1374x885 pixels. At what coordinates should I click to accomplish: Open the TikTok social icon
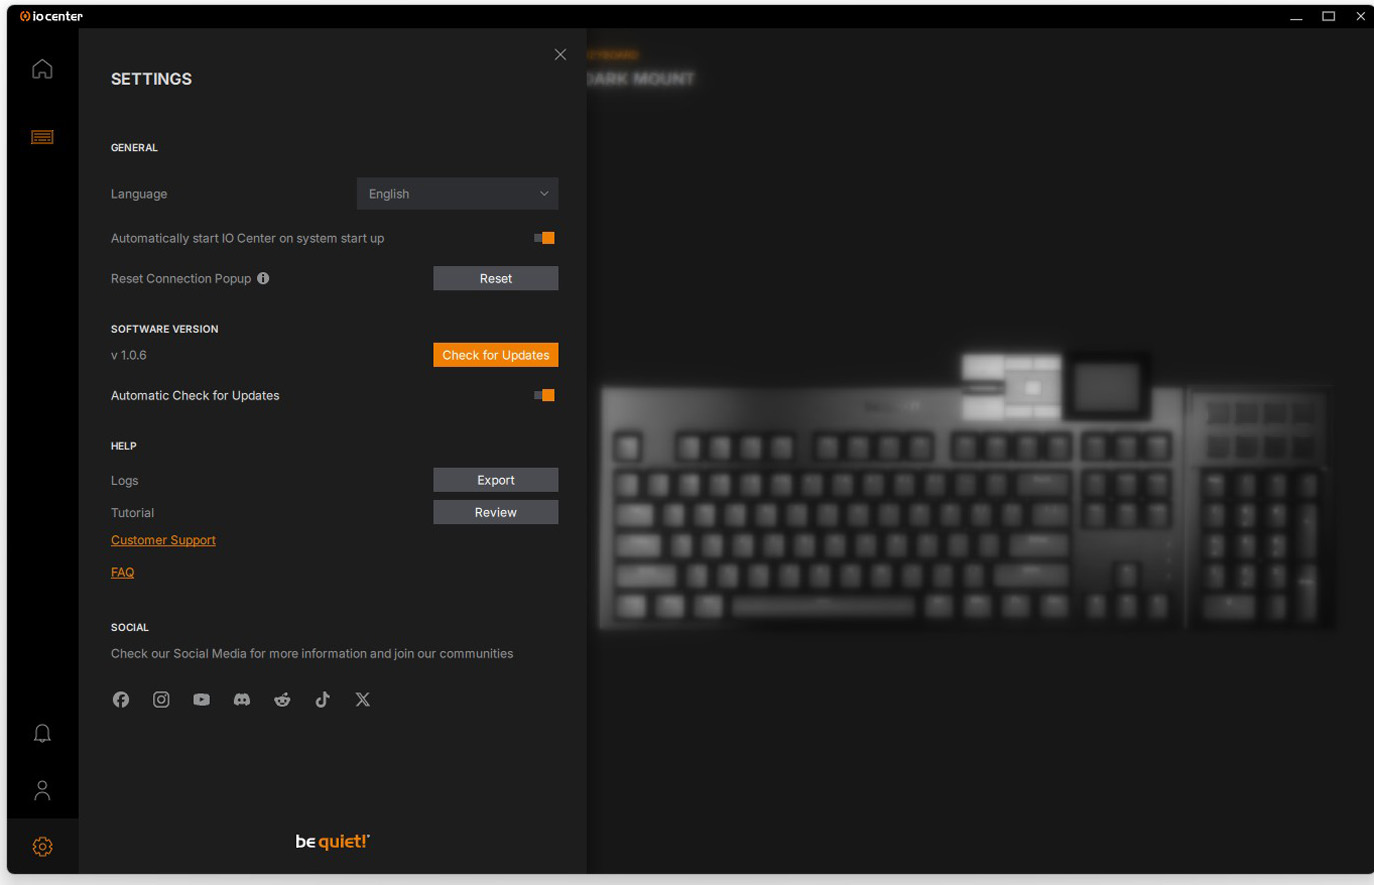click(x=322, y=700)
